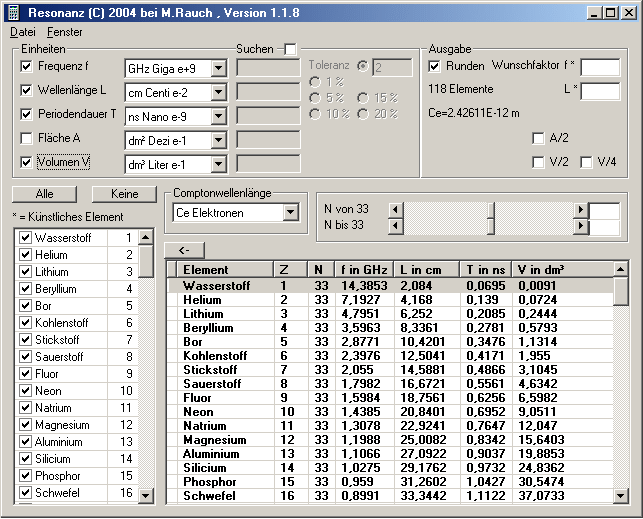
Task: Click left arrow of N von scrollbar
Action: click(395, 209)
